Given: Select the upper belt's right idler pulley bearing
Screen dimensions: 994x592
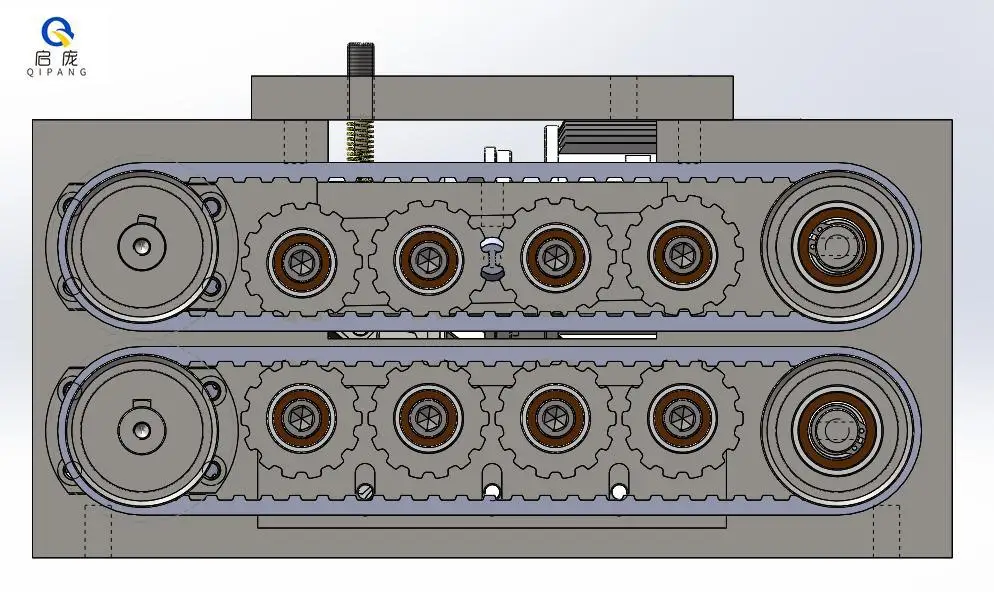Looking at the screenshot, I should 837,247.
